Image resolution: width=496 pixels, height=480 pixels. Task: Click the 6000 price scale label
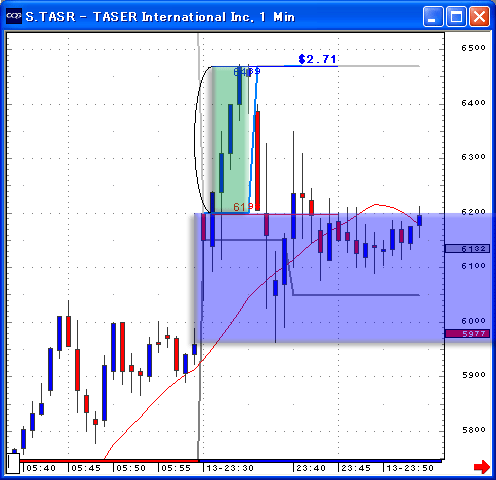473,321
